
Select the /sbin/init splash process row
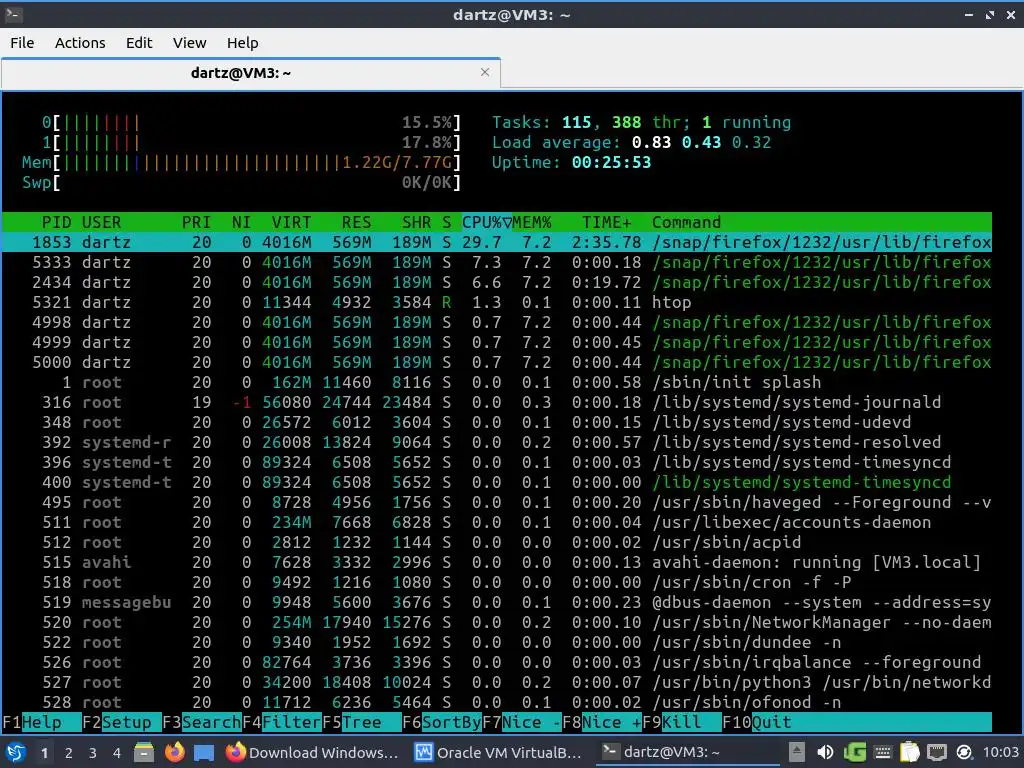pos(496,382)
